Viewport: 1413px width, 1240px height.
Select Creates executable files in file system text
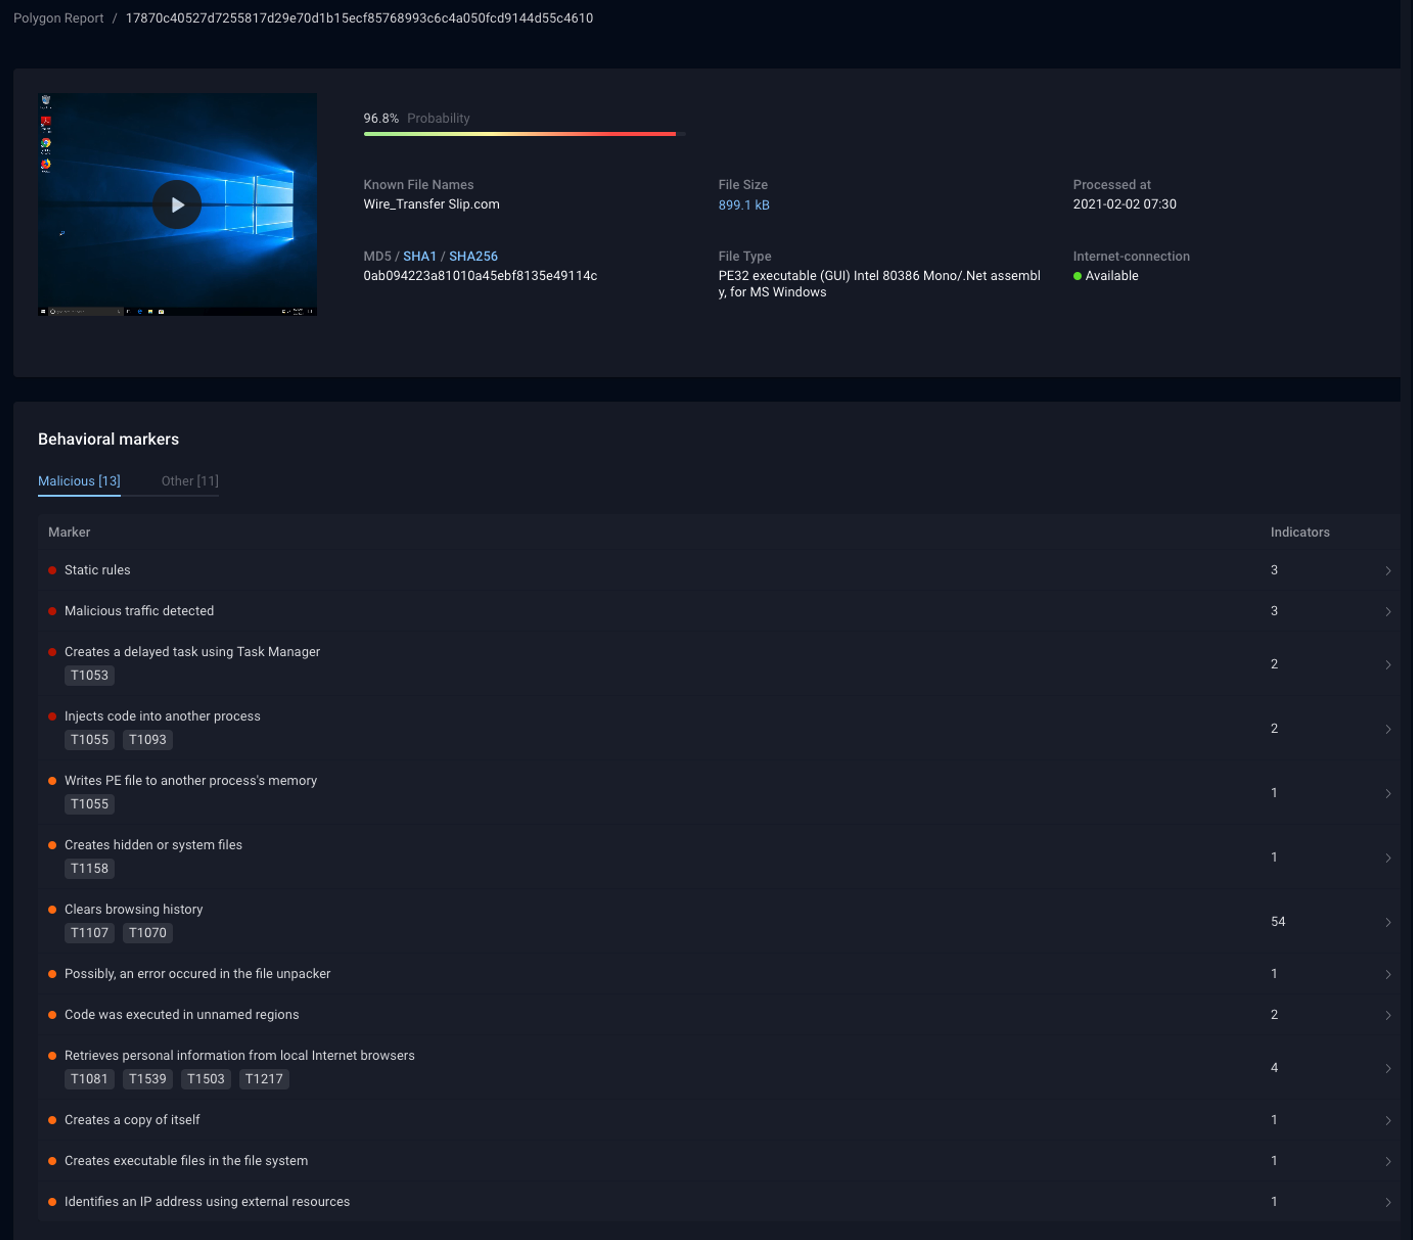(x=186, y=1161)
